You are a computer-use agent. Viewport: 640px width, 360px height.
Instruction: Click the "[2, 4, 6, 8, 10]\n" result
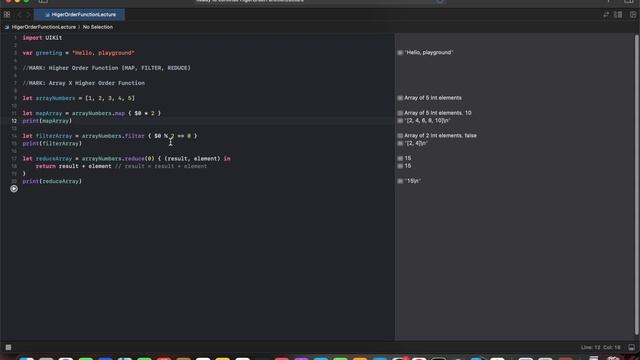pyautogui.click(x=427, y=121)
